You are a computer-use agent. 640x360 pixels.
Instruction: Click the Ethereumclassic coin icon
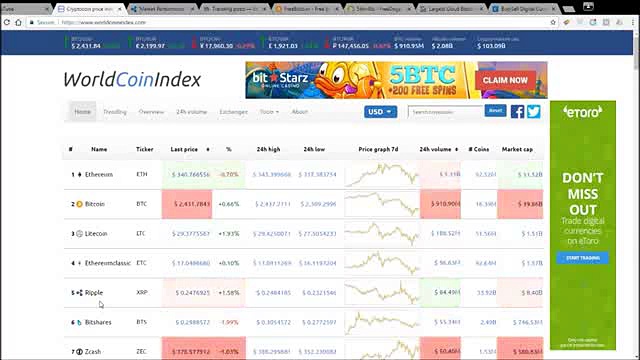point(80,263)
